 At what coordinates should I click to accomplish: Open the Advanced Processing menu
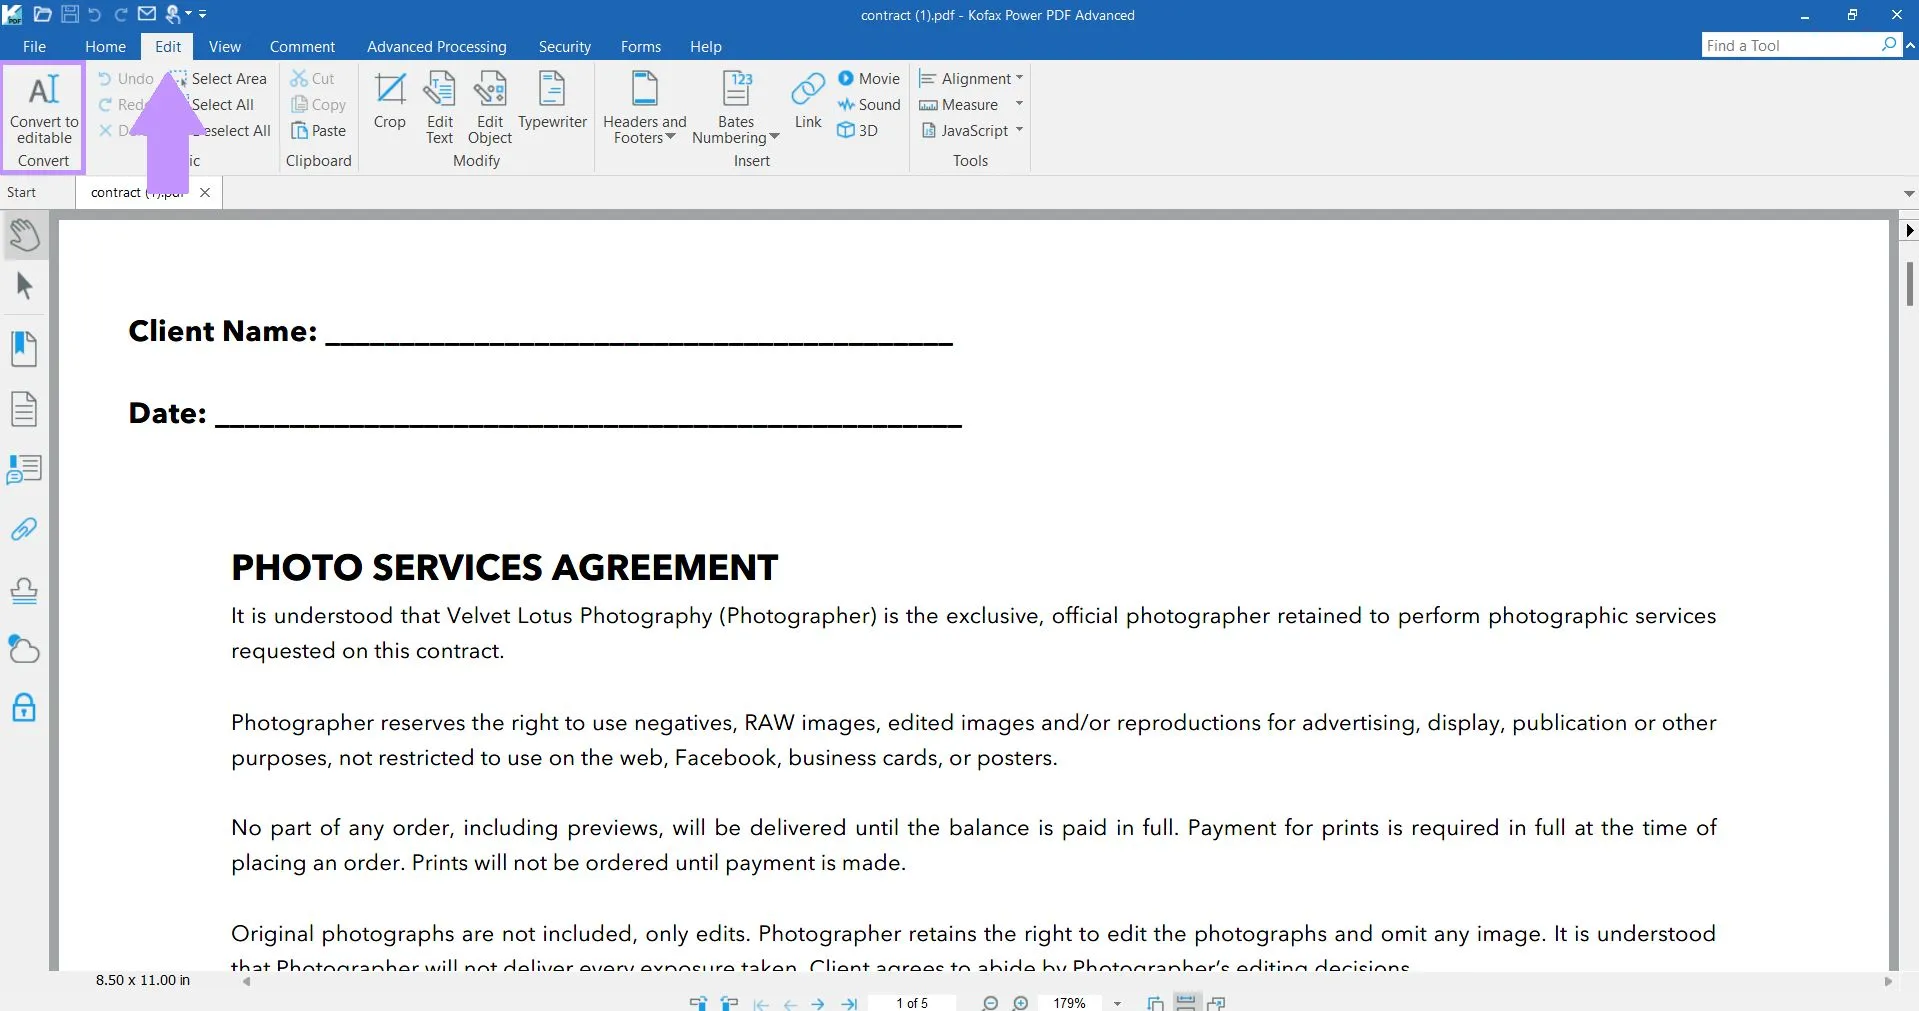[x=436, y=46]
